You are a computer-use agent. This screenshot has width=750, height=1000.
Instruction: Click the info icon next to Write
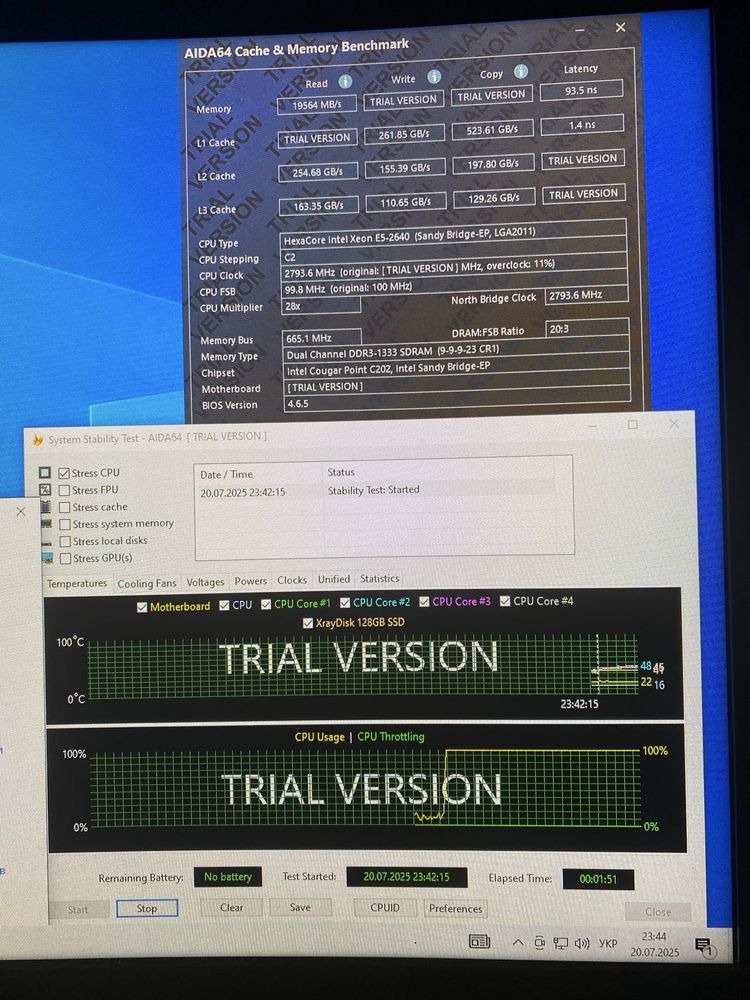434,77
